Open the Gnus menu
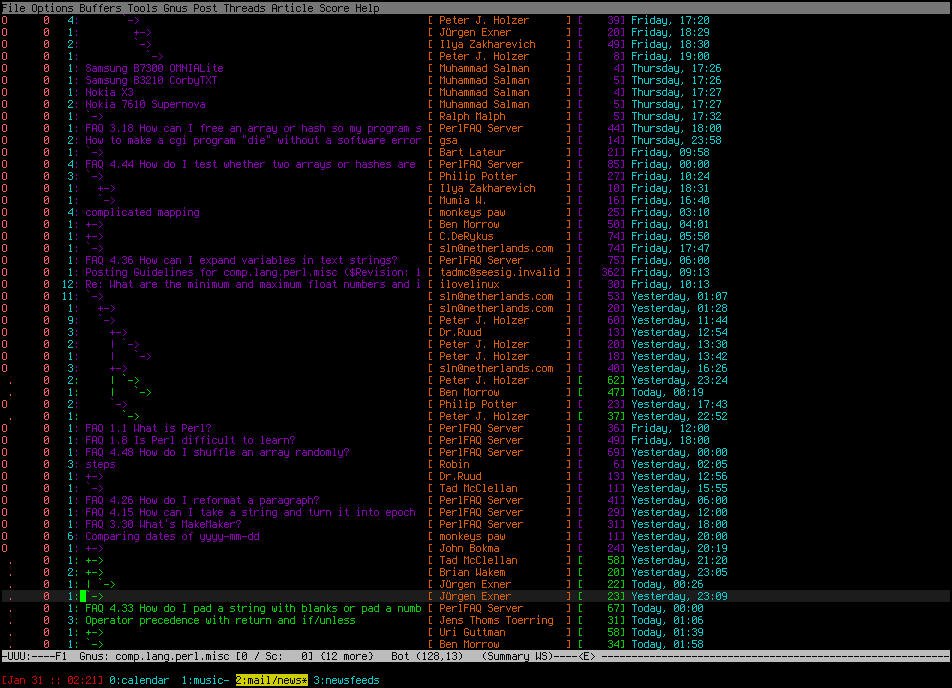 (175, 8)
